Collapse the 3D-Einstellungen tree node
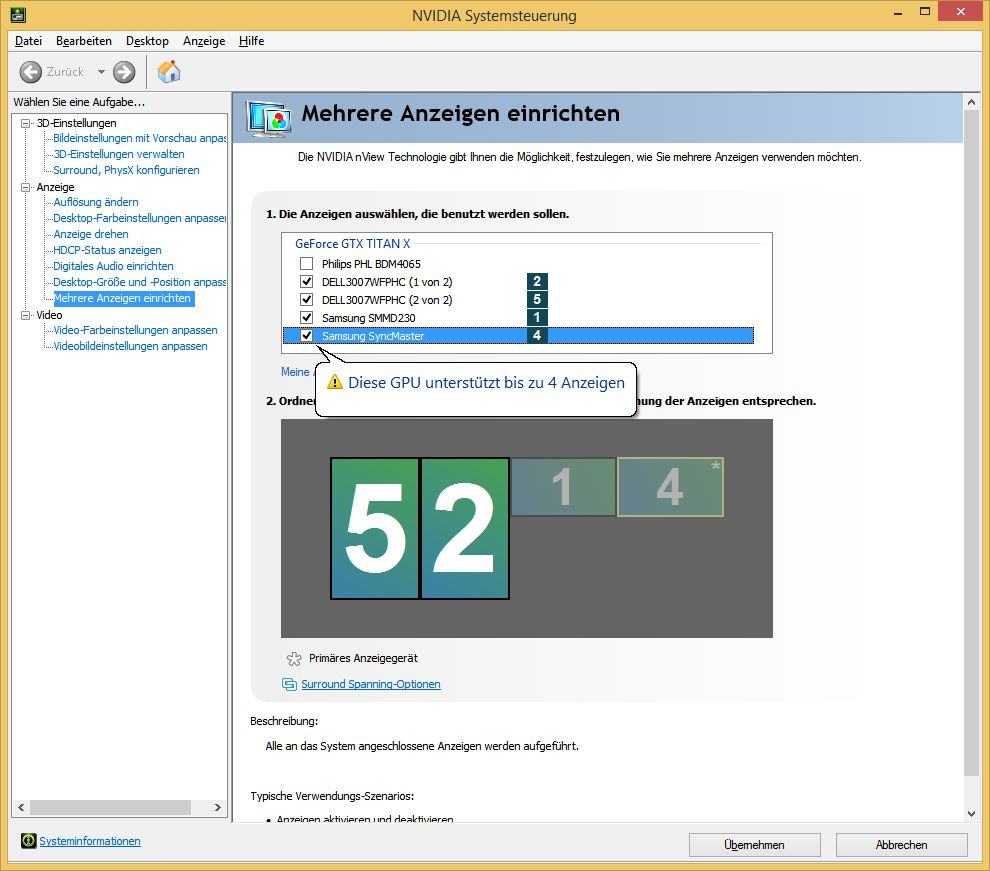 tap(25, 123)
